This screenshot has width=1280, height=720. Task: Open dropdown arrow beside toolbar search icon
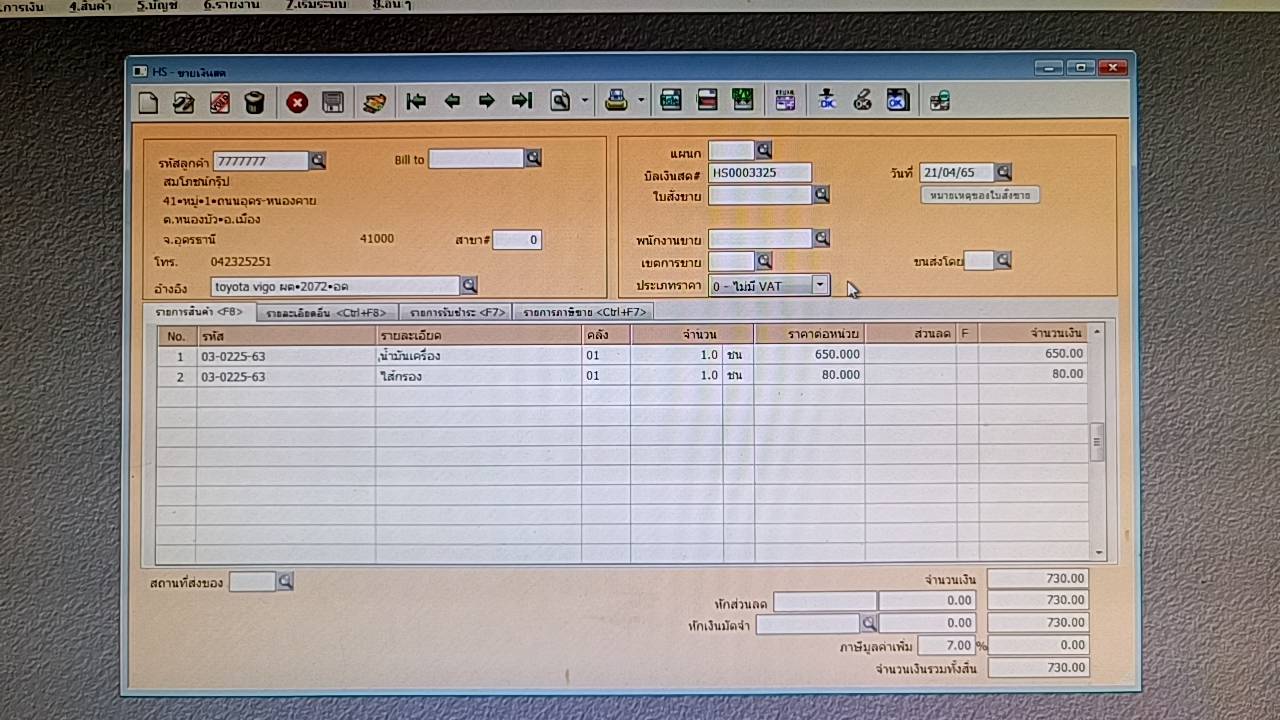585,101
